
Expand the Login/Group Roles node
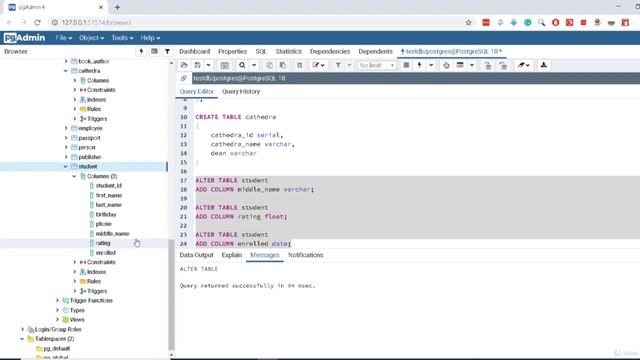click(22, 329)
